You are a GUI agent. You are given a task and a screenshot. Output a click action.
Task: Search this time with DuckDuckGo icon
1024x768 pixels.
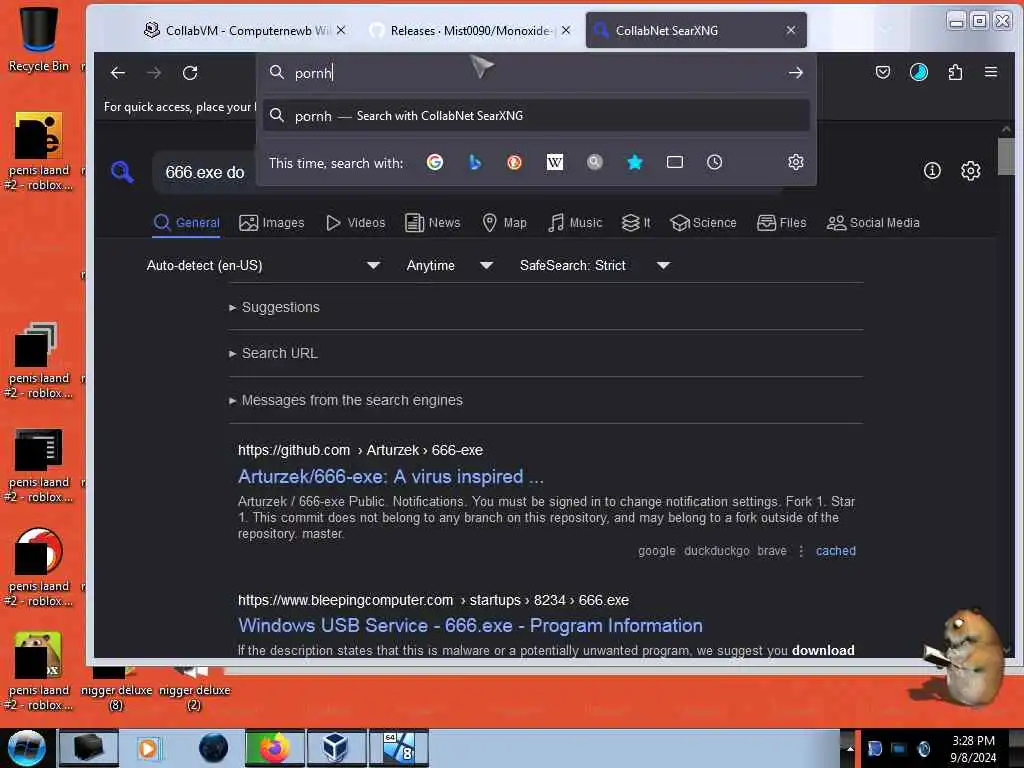(x=515, y=162)
